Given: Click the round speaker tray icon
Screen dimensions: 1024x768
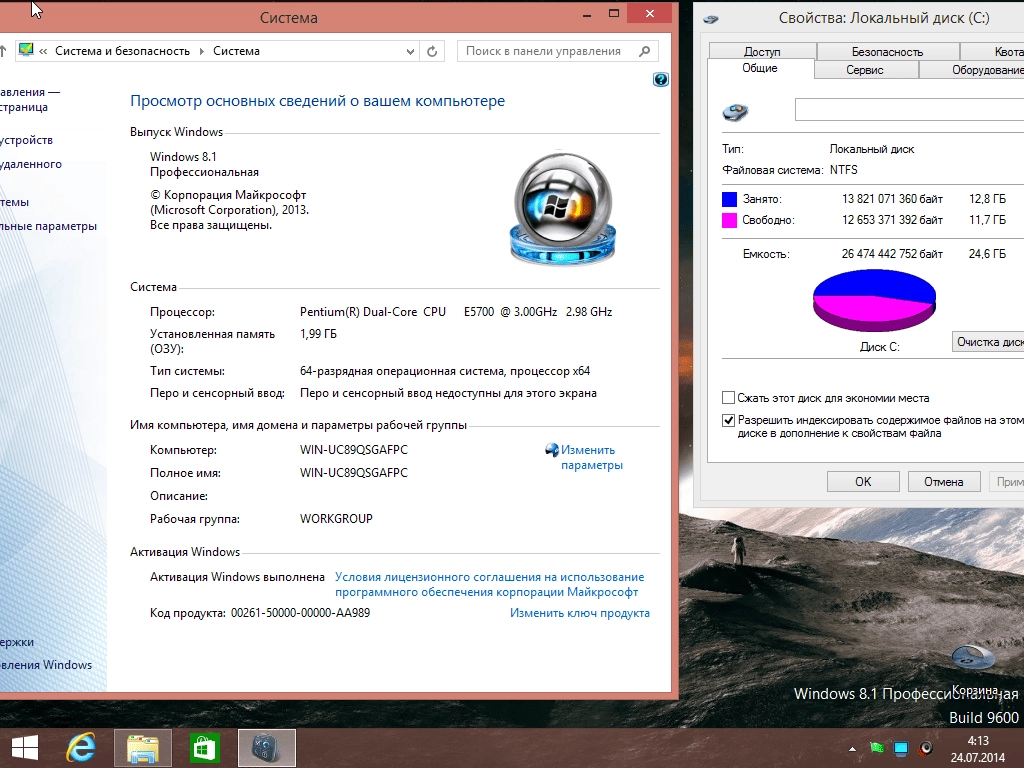Looking at the screenshot, I should point(925,748).
